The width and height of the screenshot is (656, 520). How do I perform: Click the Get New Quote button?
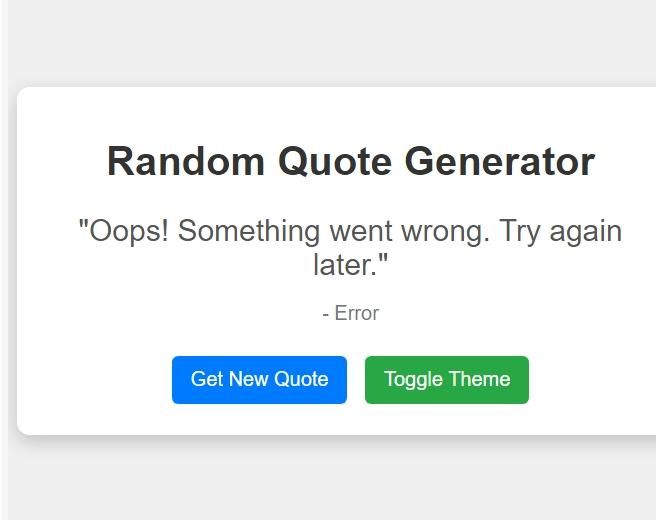[x=259, y=380]
